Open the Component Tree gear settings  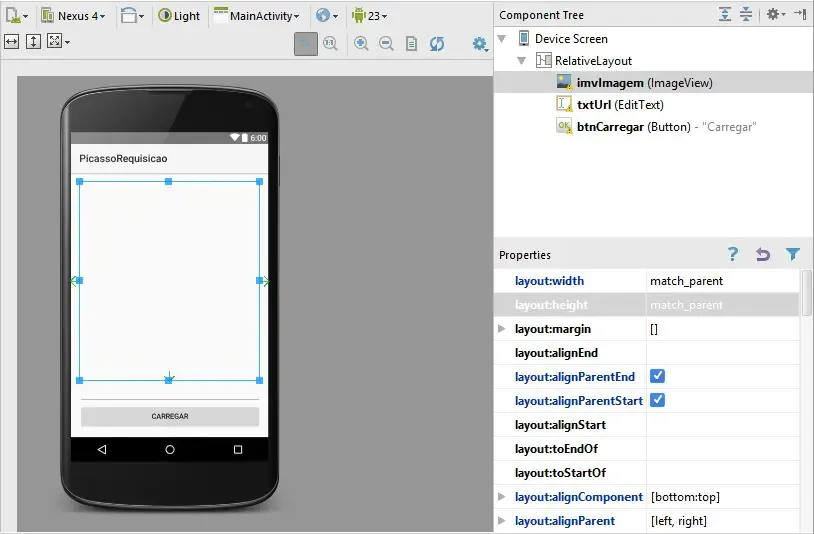pos(776,15)
